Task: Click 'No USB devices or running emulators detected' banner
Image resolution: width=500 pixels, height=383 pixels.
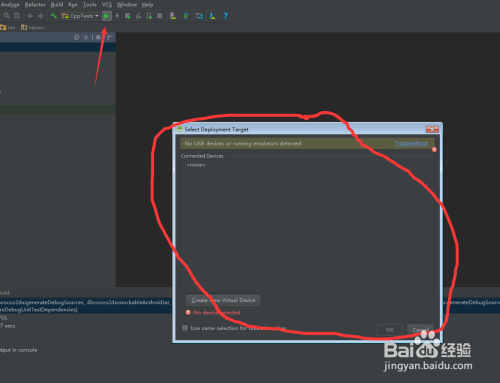Action: click(x=307, y=143)
